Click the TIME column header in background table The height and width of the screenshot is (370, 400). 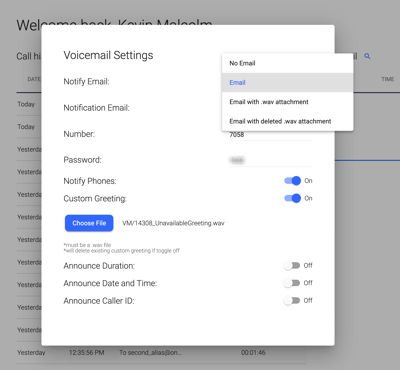tap(388, 79)
